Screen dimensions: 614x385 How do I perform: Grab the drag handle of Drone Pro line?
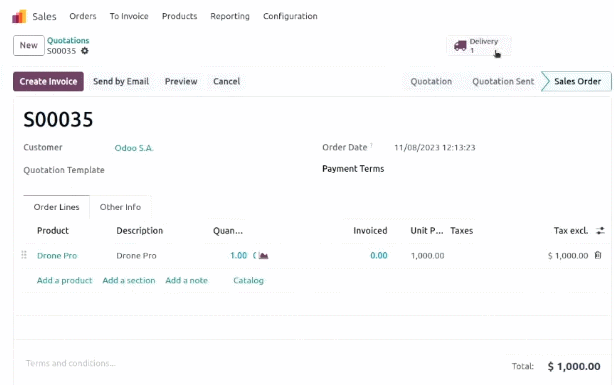click(24, 255)
